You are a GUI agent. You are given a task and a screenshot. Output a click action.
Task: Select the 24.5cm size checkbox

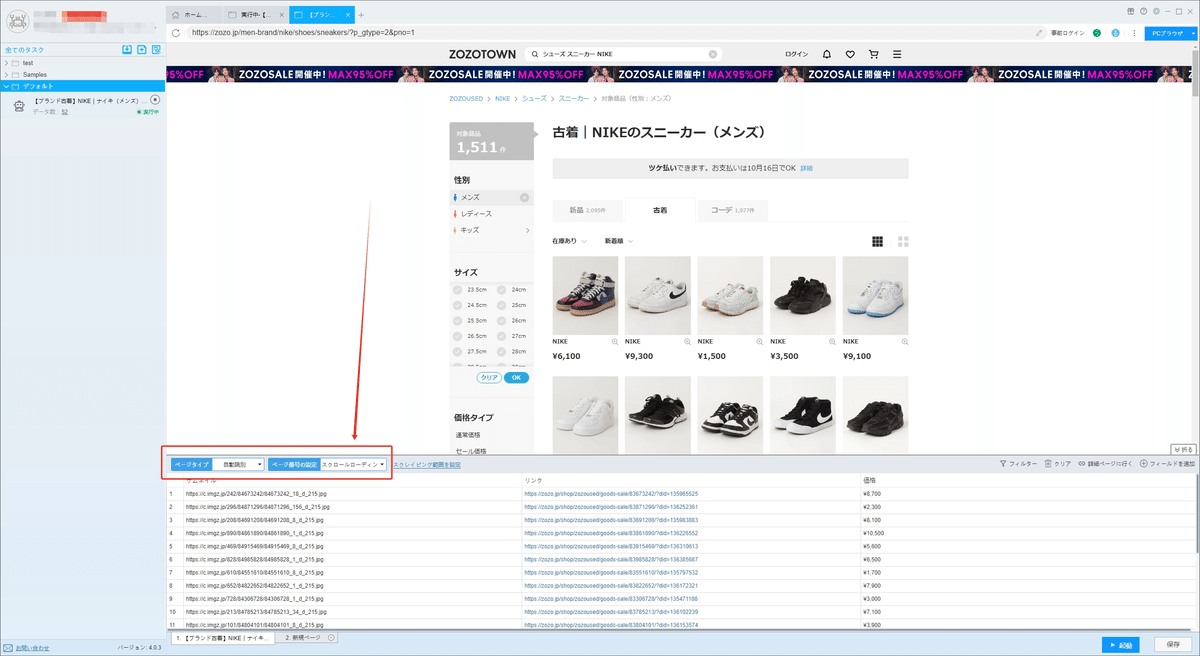point(458,305)
